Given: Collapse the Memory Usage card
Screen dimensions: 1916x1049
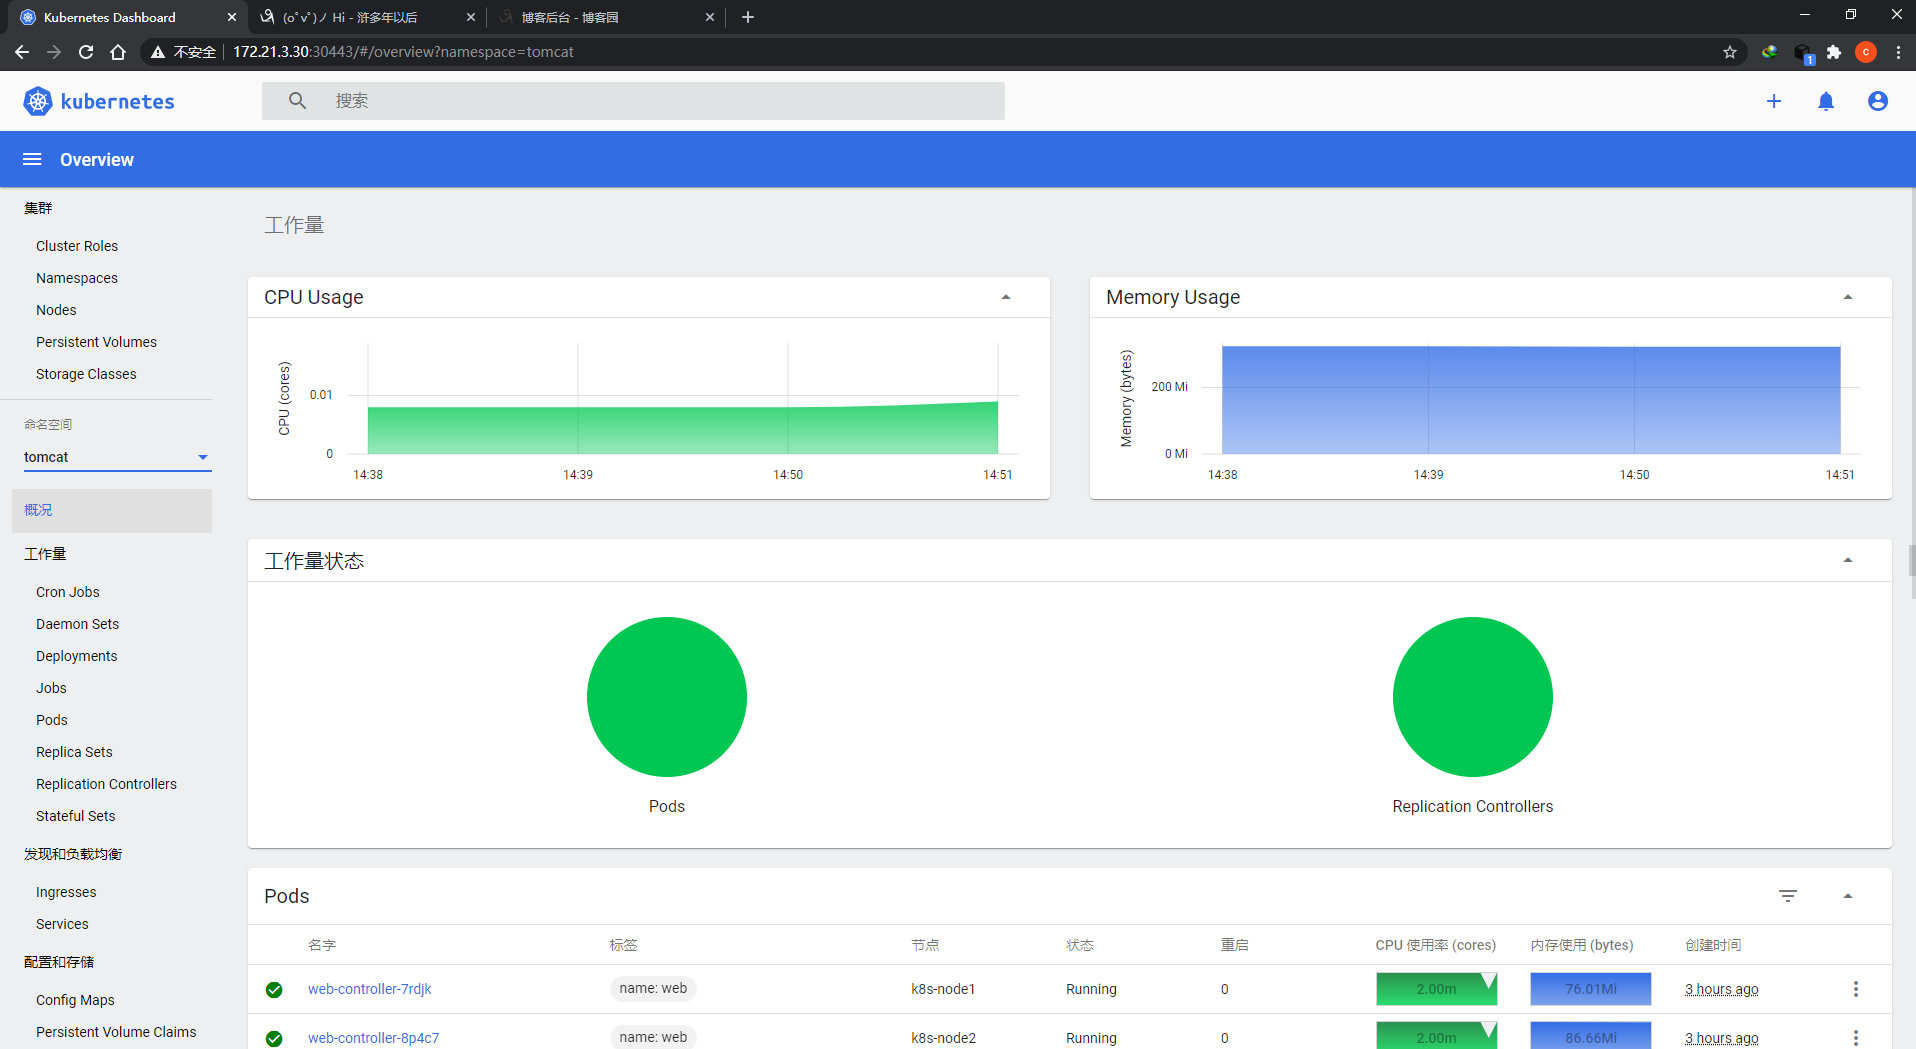Looking at the screenshot, I should click(1848, 297).
